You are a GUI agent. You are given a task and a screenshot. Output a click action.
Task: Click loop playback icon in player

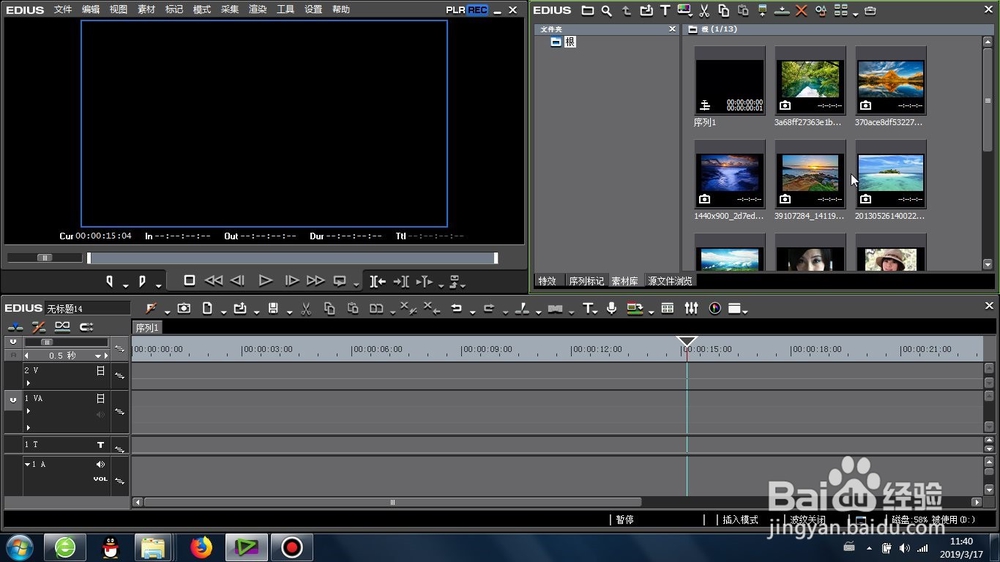(340, 281)
